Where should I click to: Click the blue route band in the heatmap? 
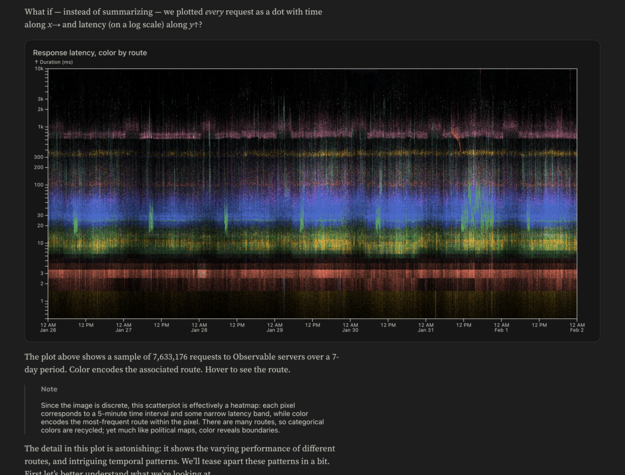300,212
